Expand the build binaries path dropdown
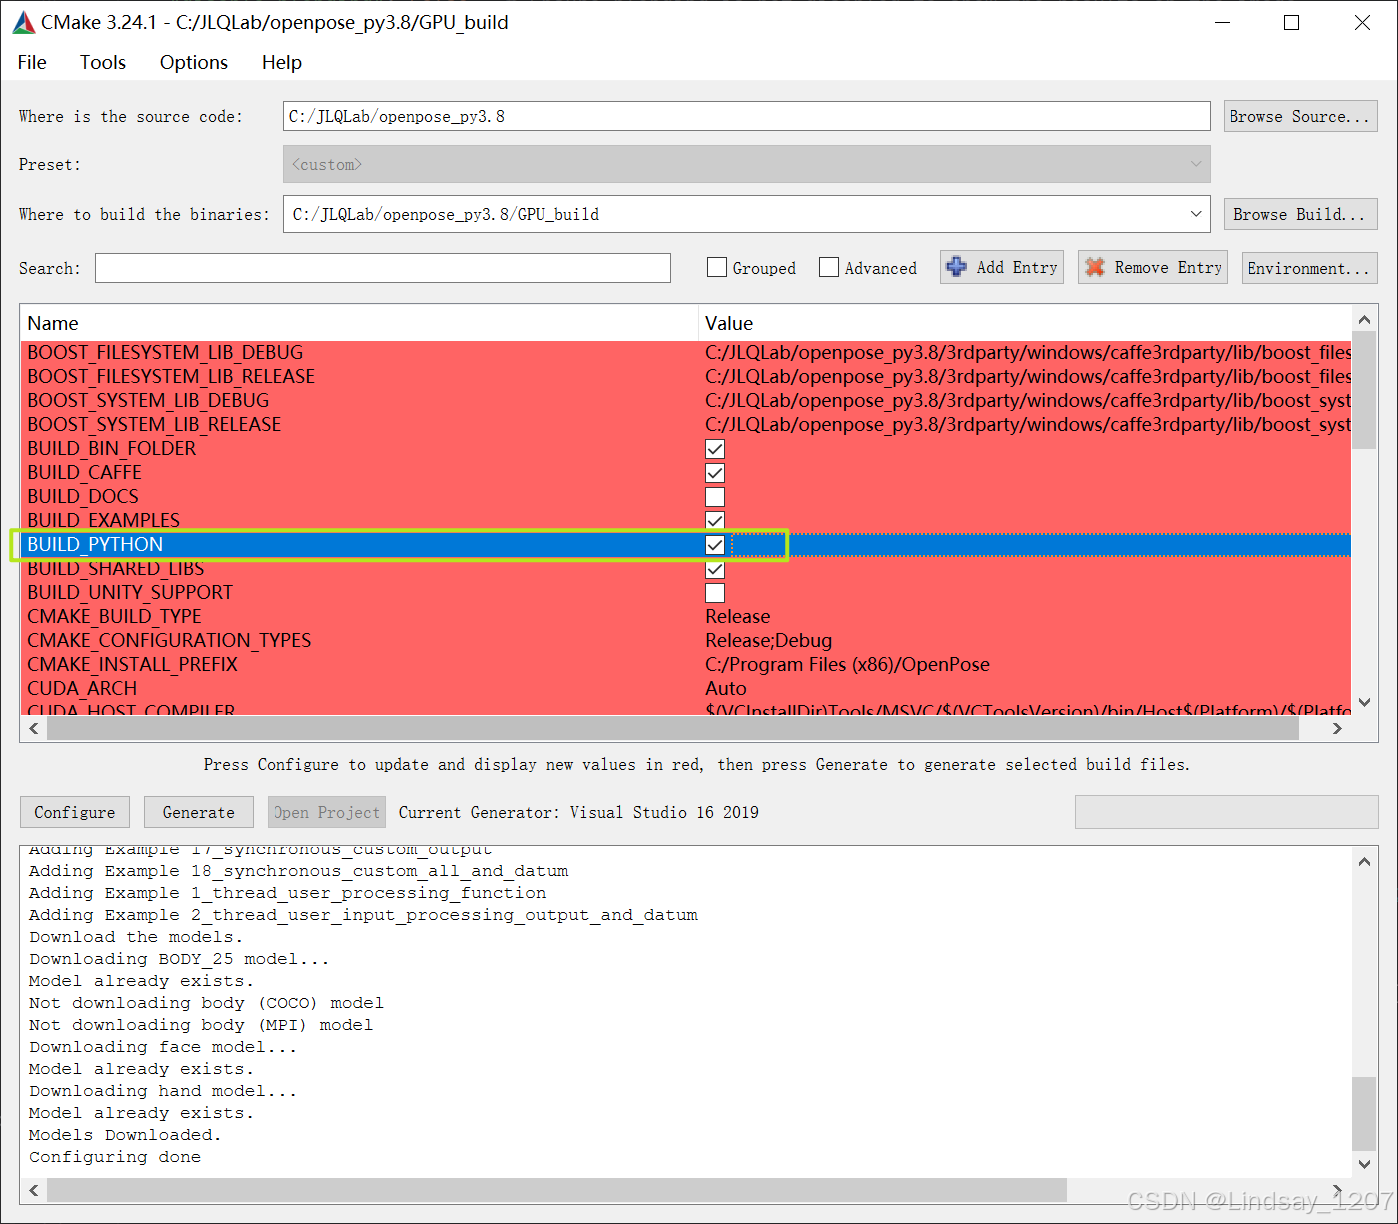The height and width of the screenshot is (1224, 1398). point(1196,214)
